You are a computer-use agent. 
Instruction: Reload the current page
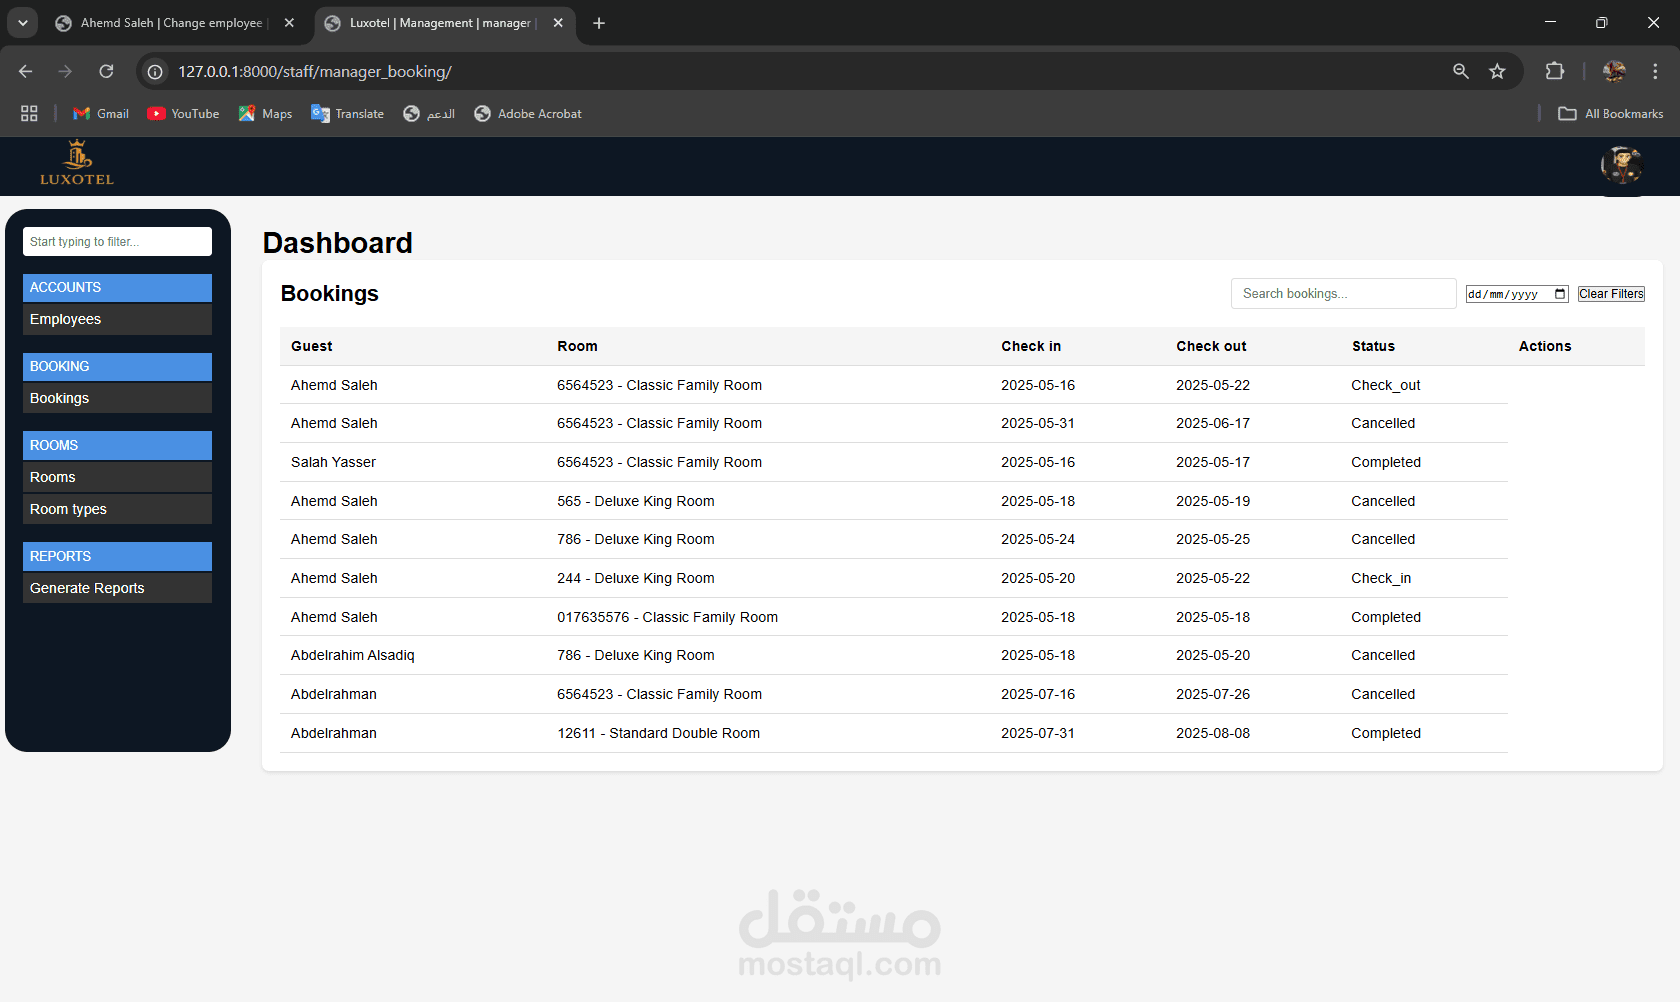coord(106,72)
